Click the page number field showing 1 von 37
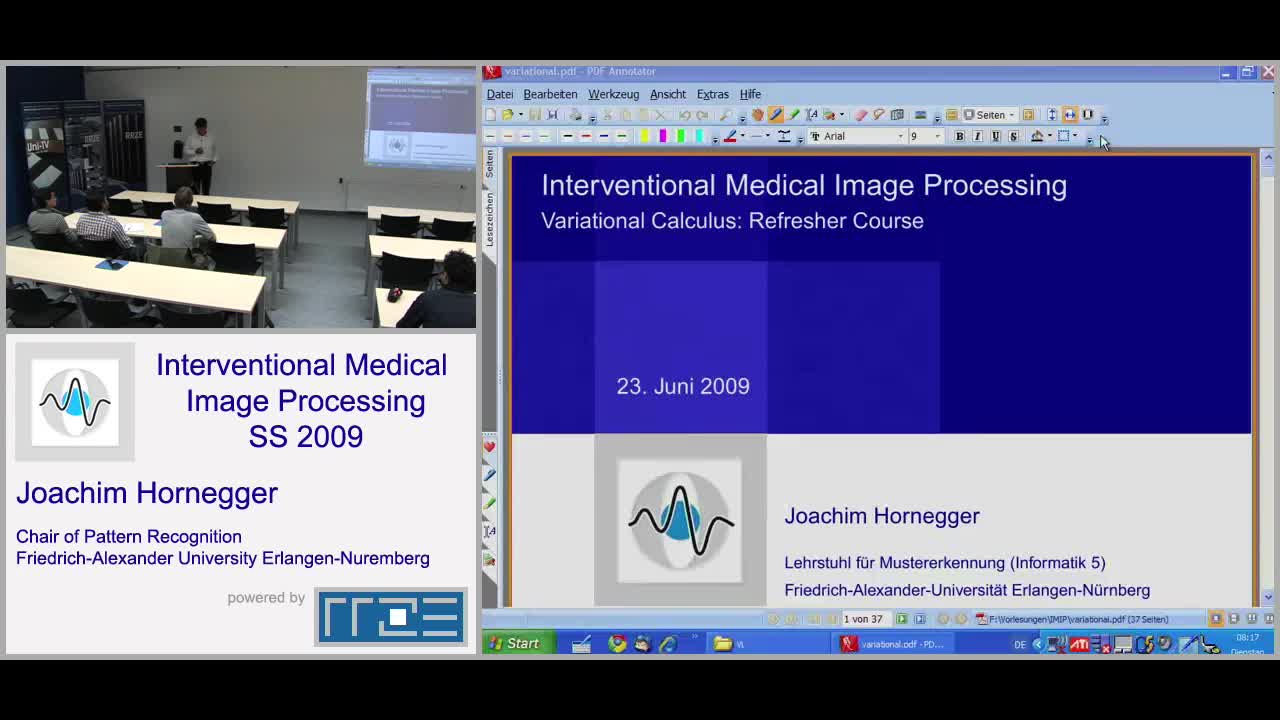The image size is (1280, 720). point(864,618)
